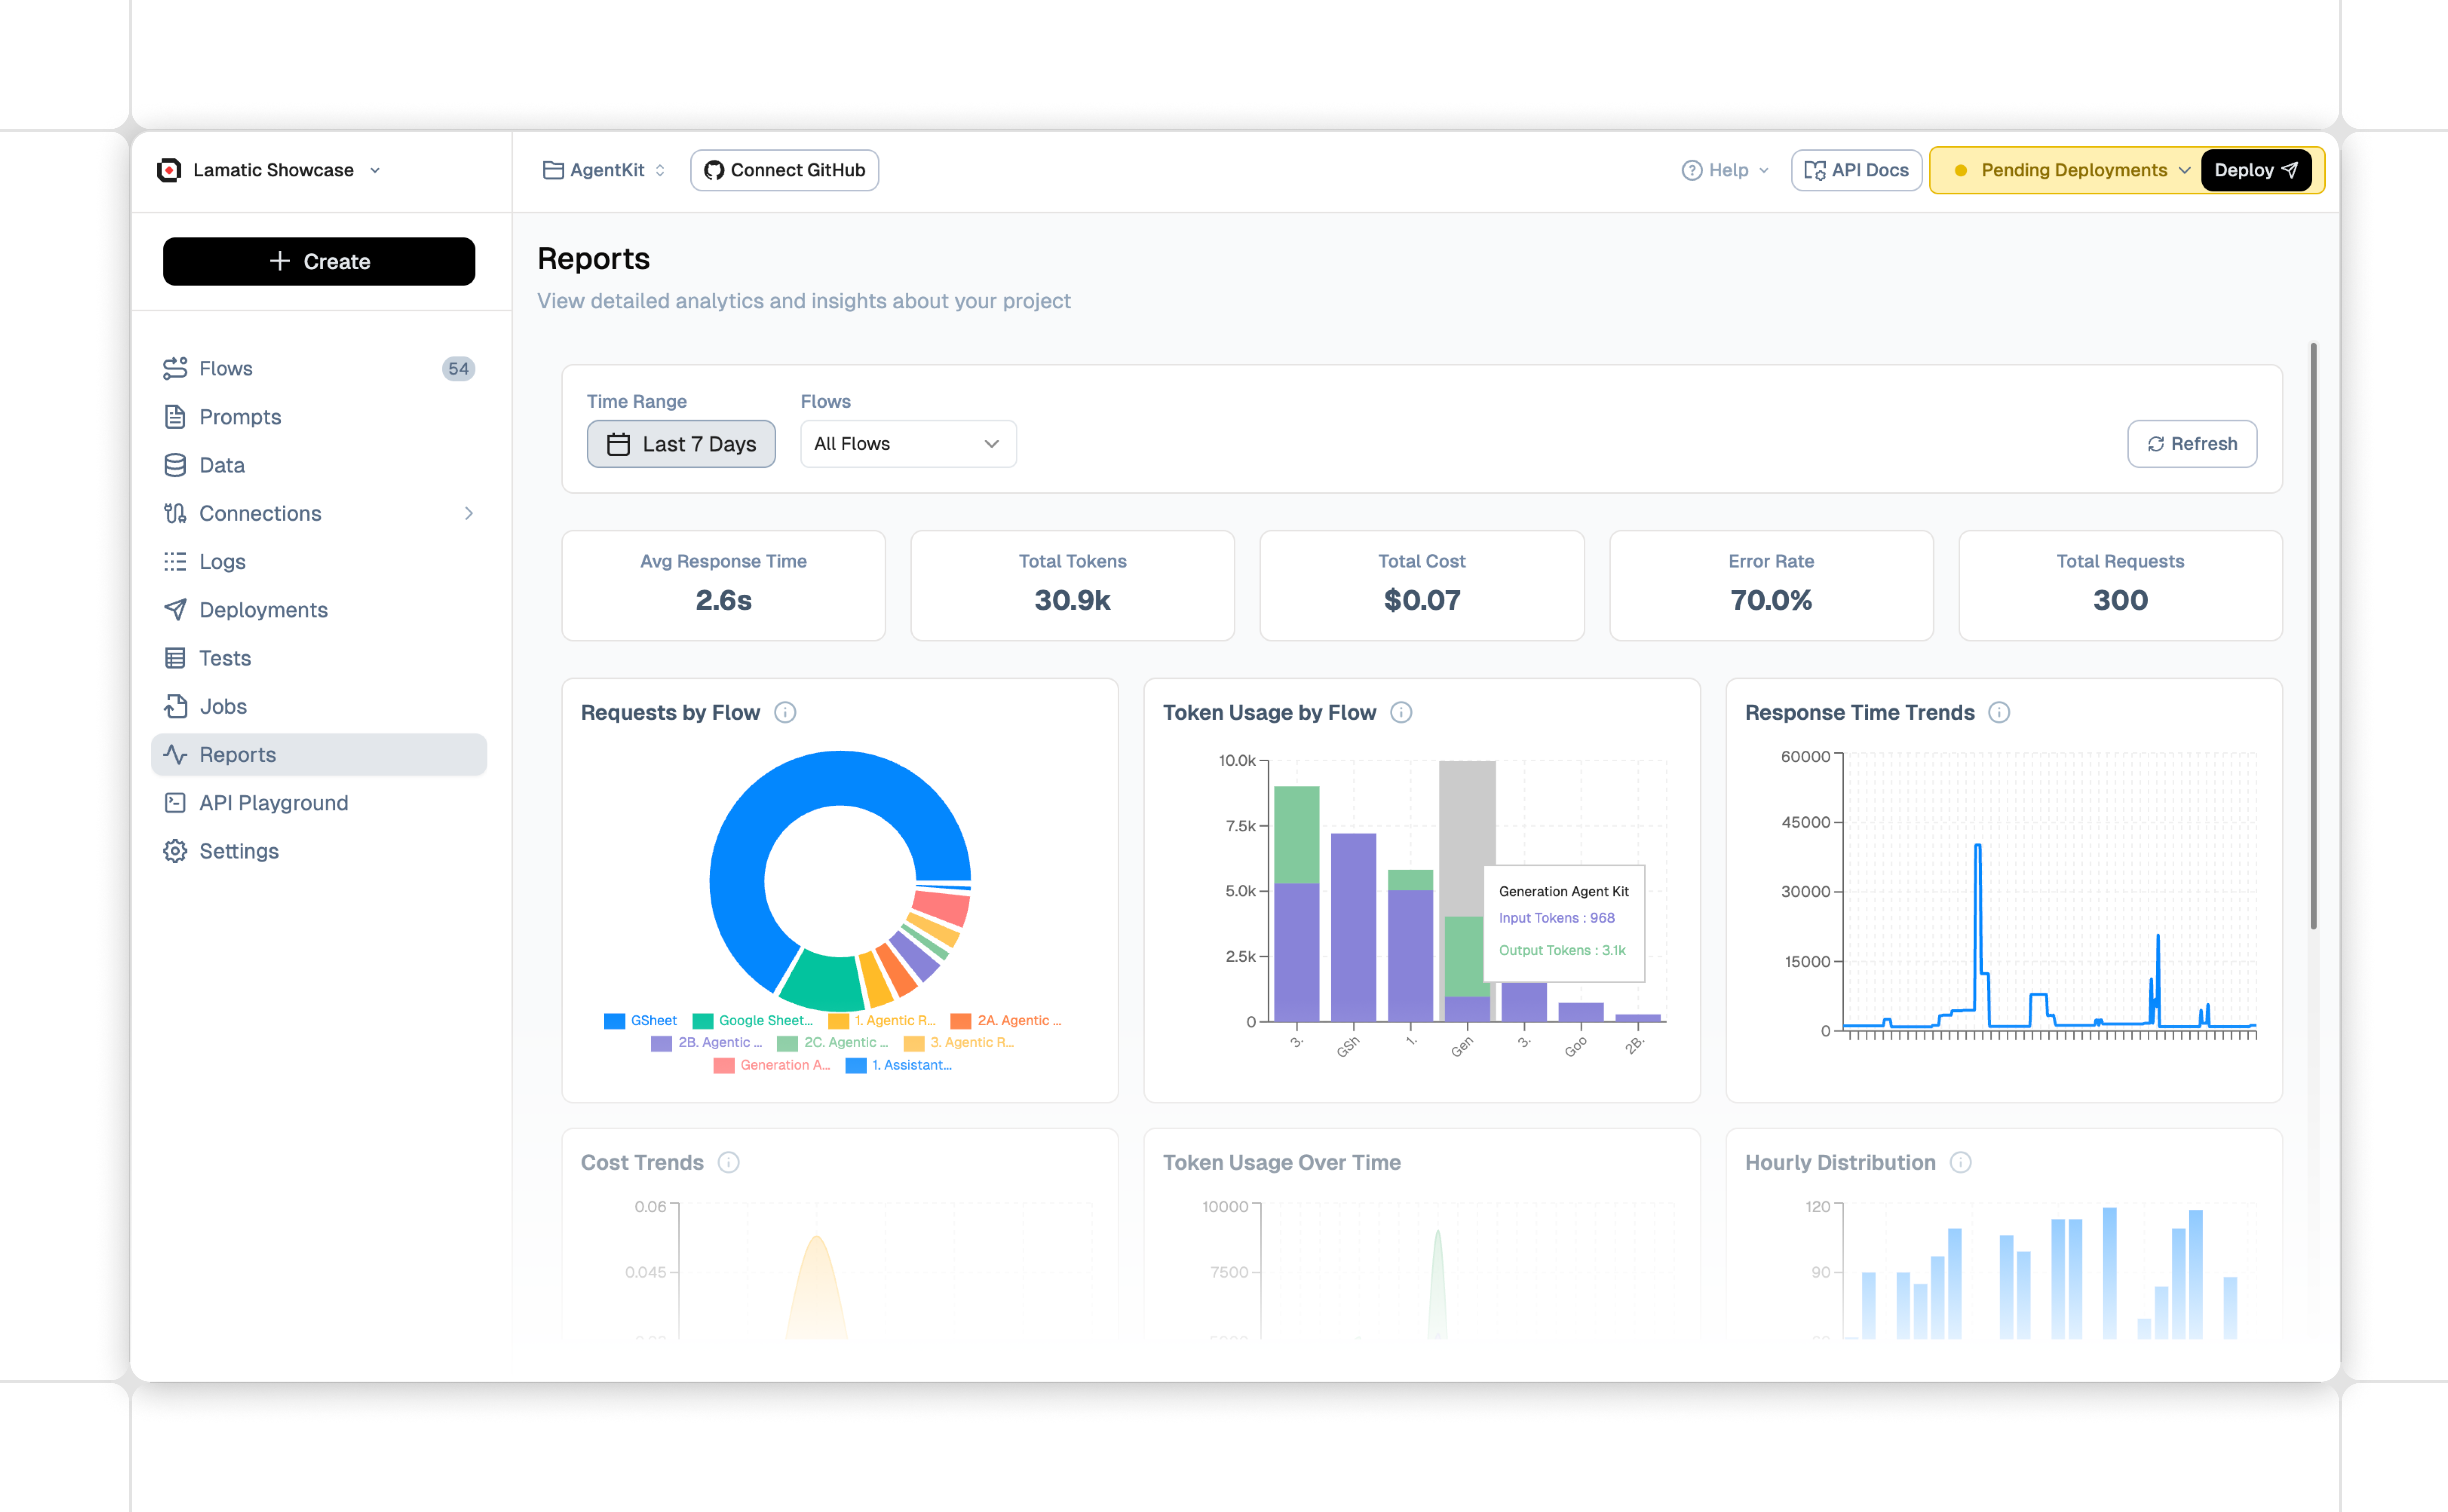This screenshot has width=2448, height=1512.
Task: Go to API Playground in the sidebar
Action: click(x=273, y=802)
